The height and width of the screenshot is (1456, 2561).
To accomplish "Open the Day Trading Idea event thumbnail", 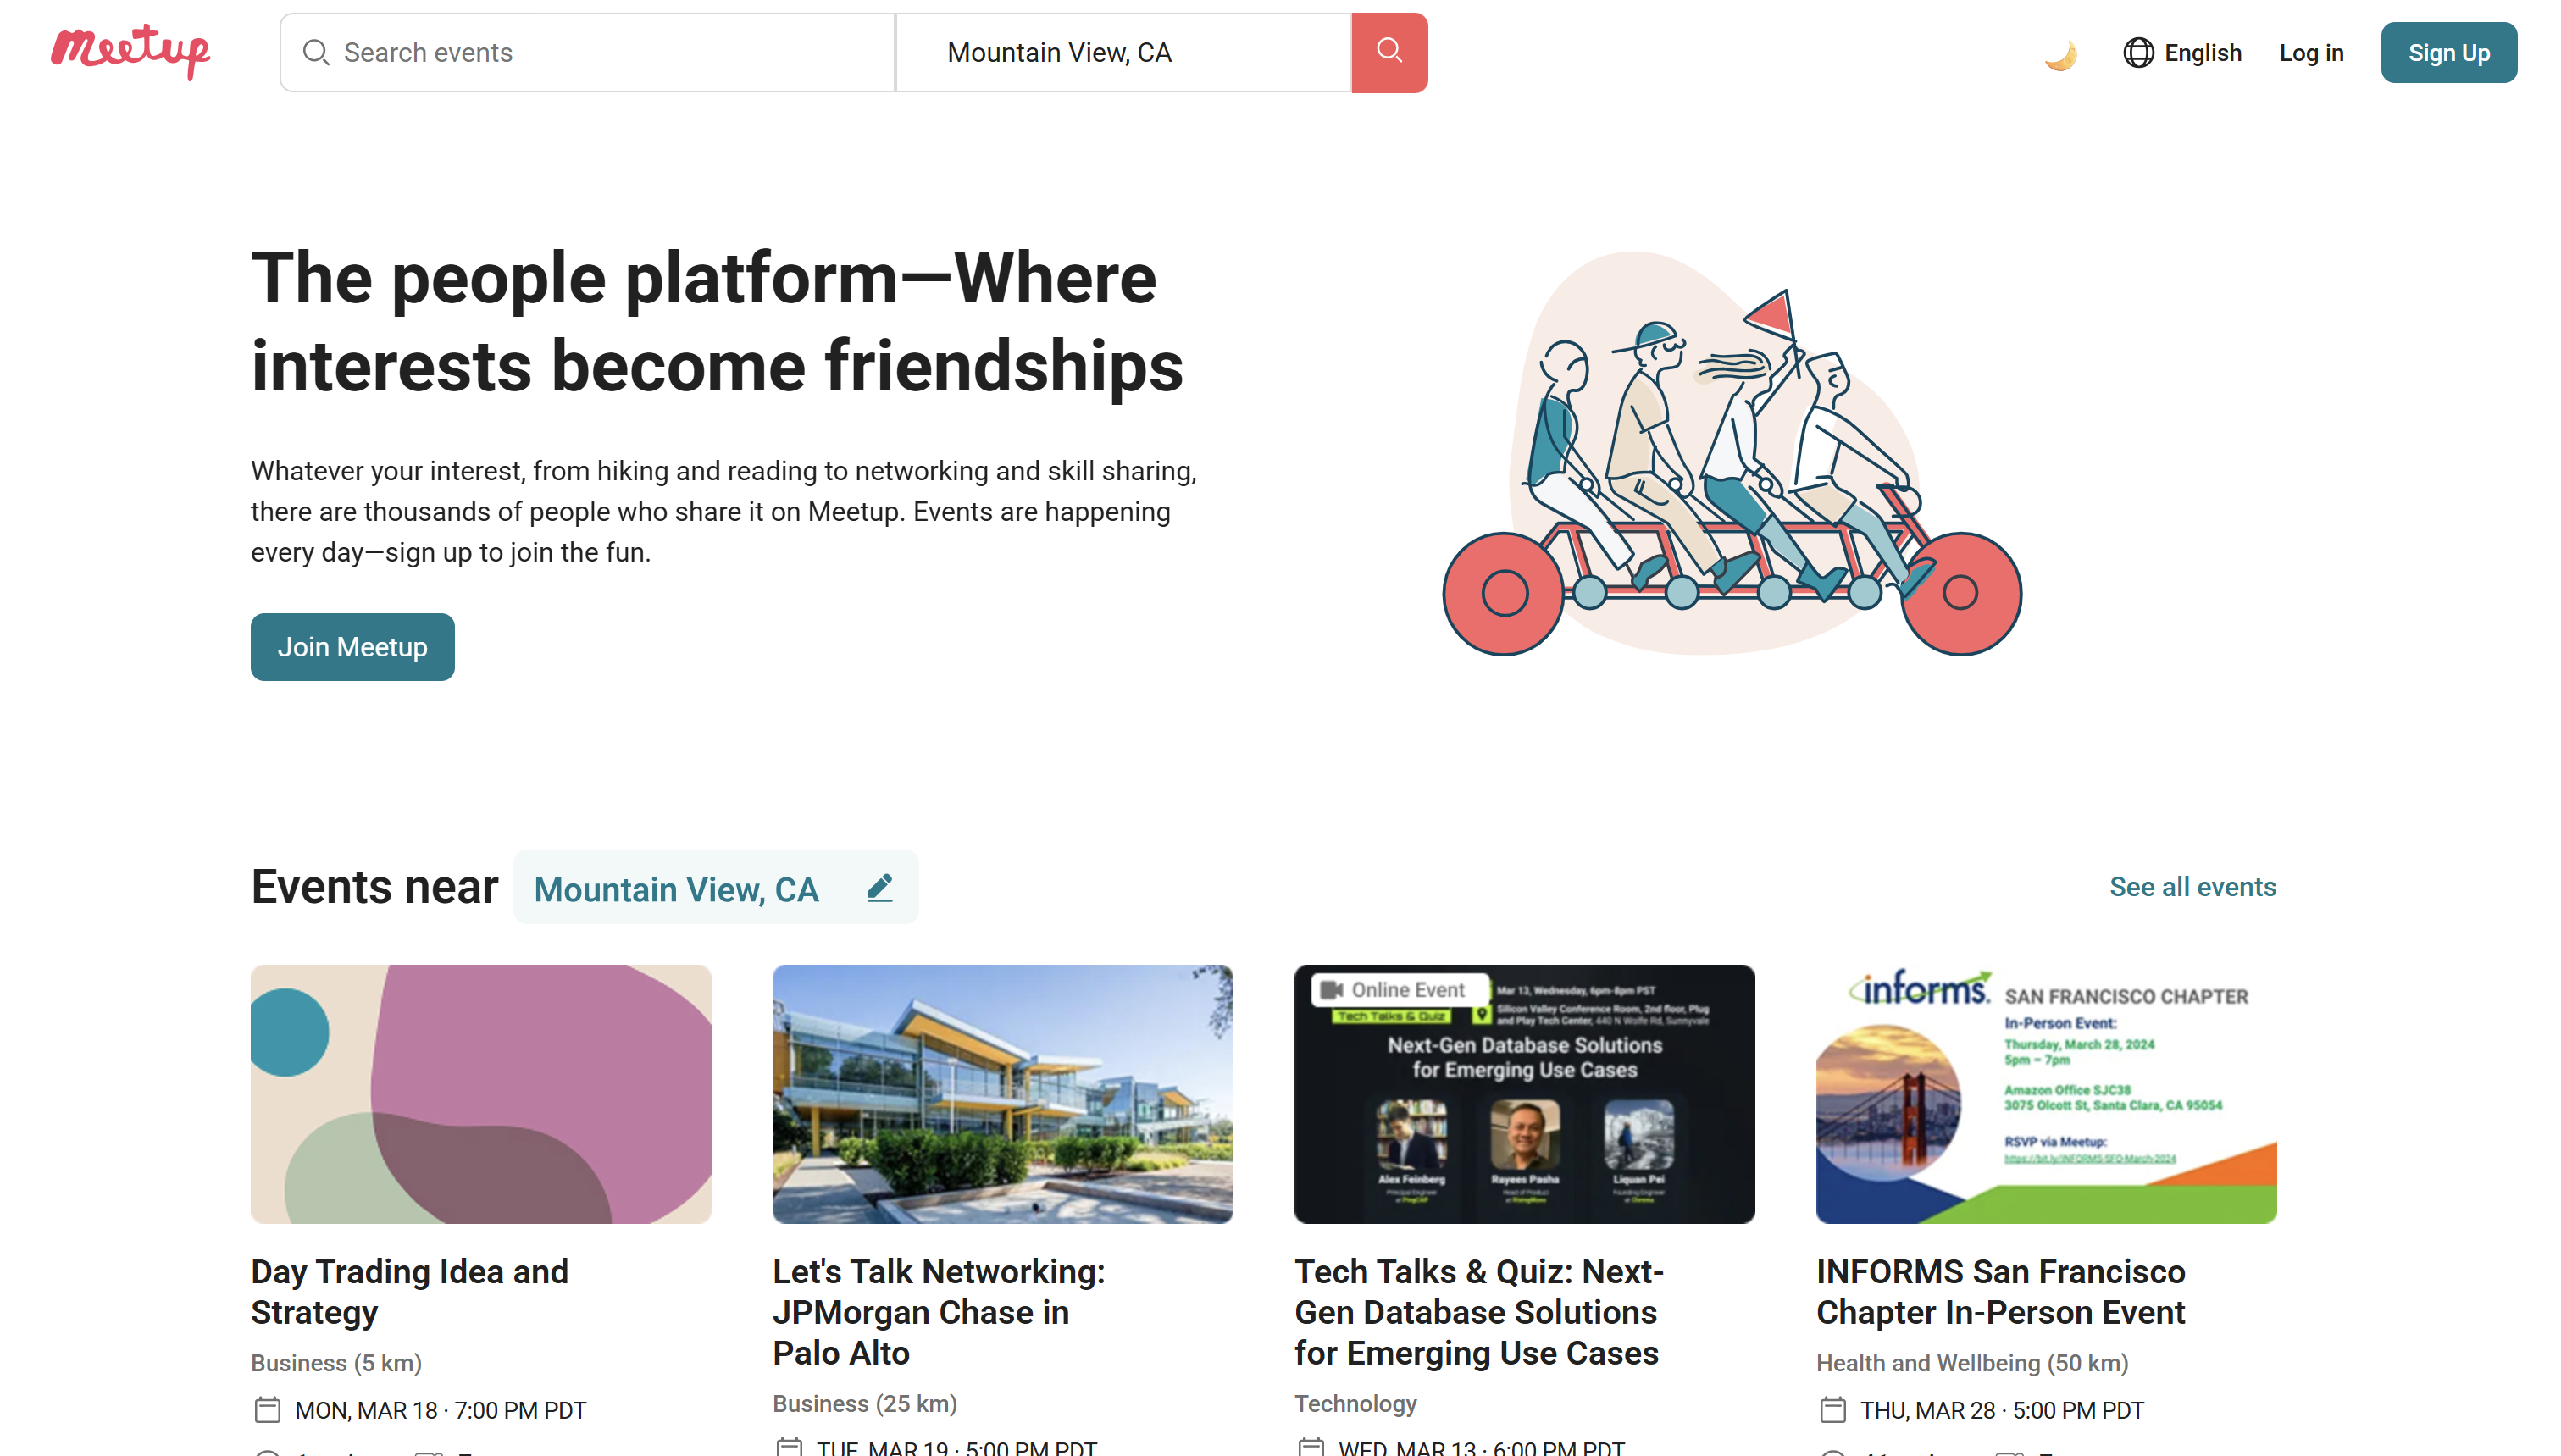I will pos(481,1094).
